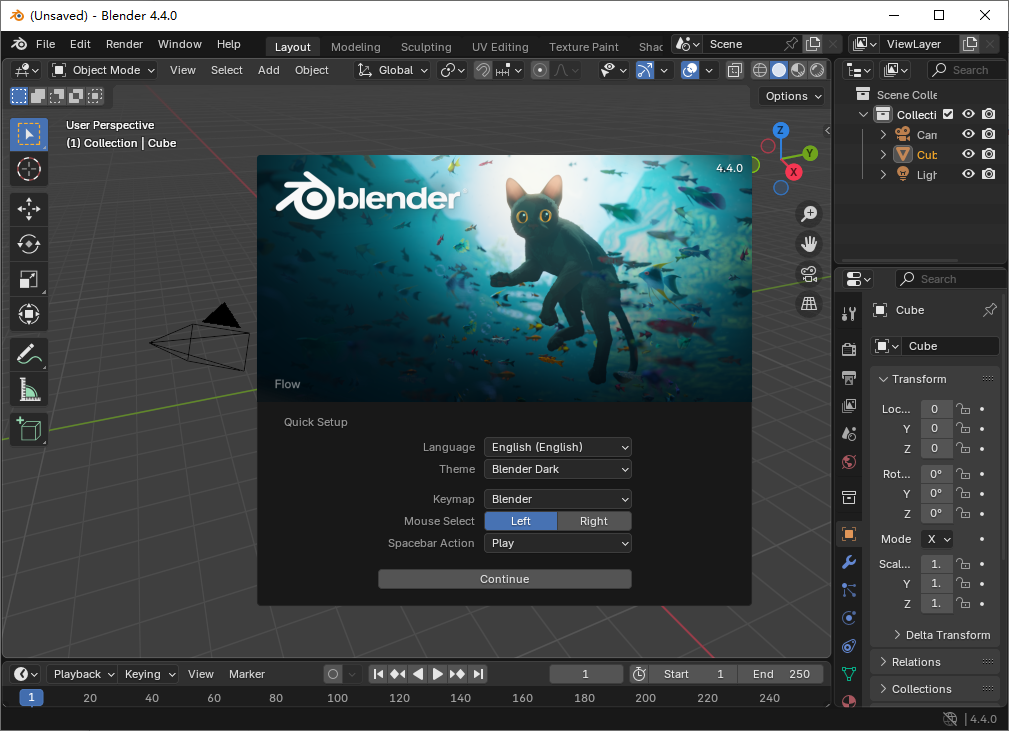Toggle Collection exclude checkbox in outliner
The width and height of the screenshot is (1009, 731).
(948, 114)
